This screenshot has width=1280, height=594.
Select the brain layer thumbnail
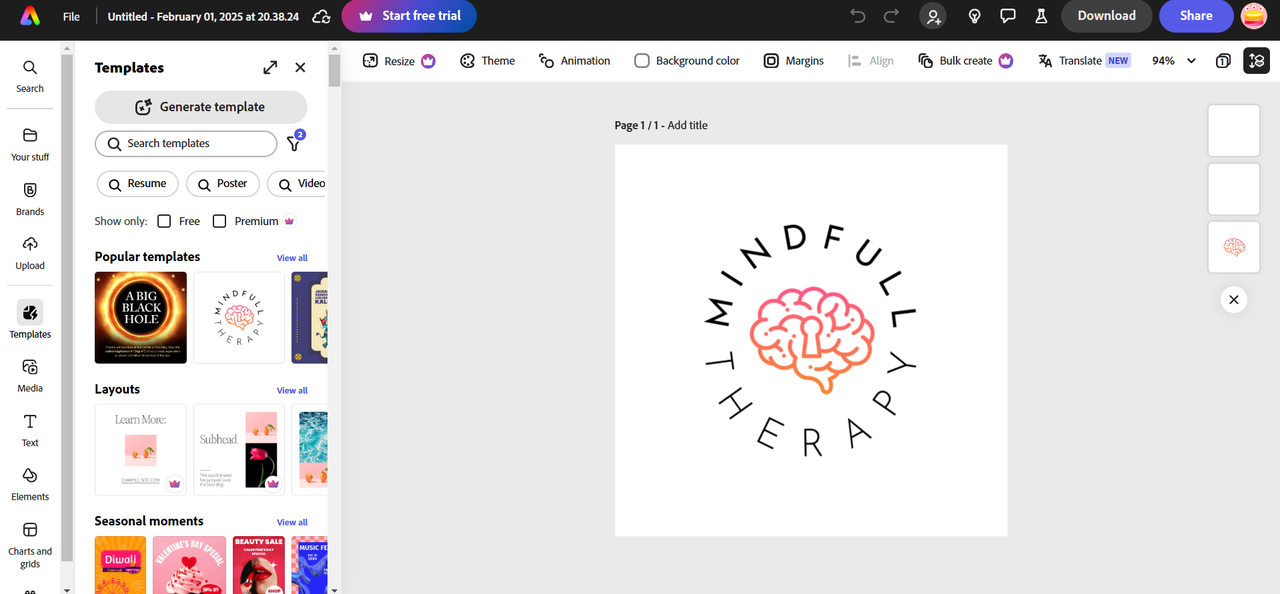tap(1234, 247)
